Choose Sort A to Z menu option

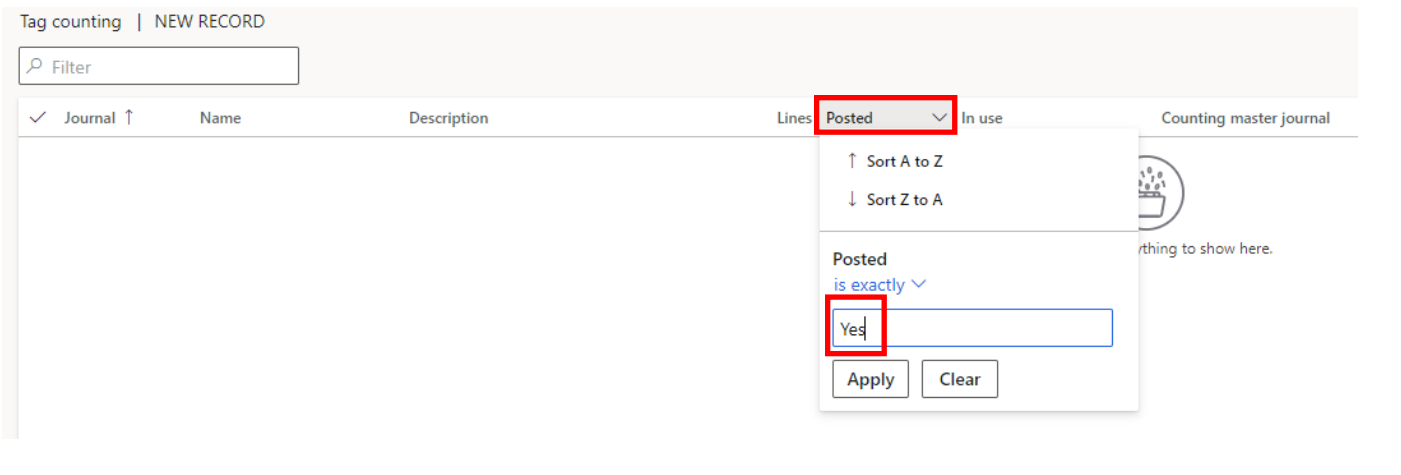click(x=904, y=161)
